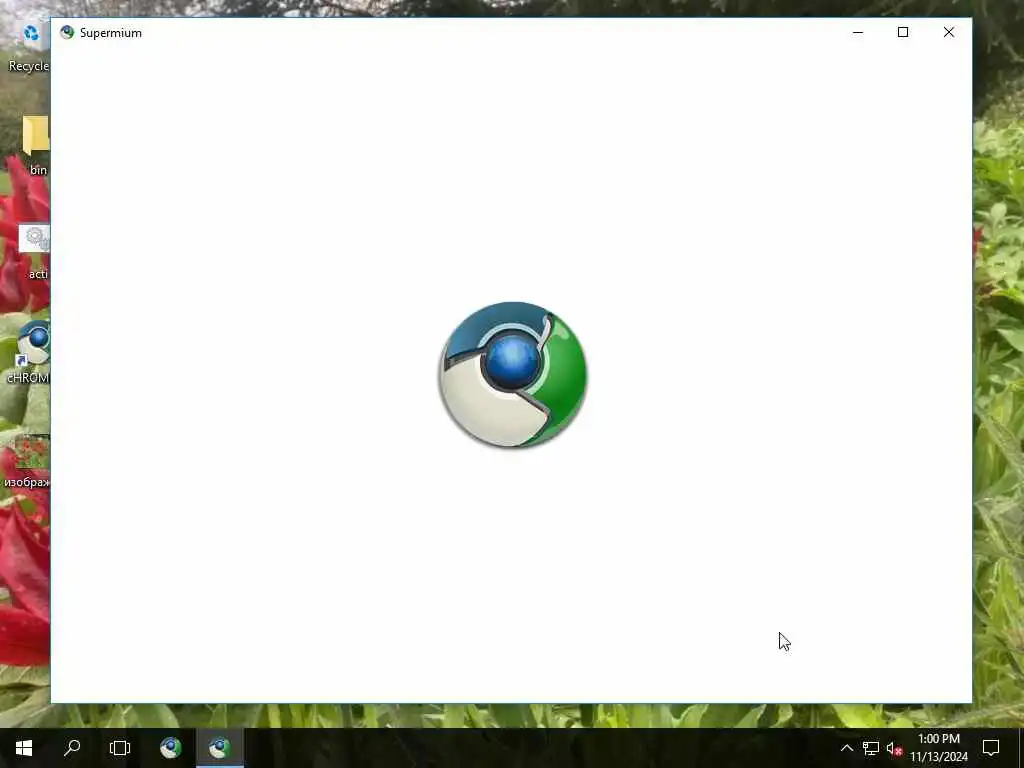Open network status tray icon

(x=871, y=748)
